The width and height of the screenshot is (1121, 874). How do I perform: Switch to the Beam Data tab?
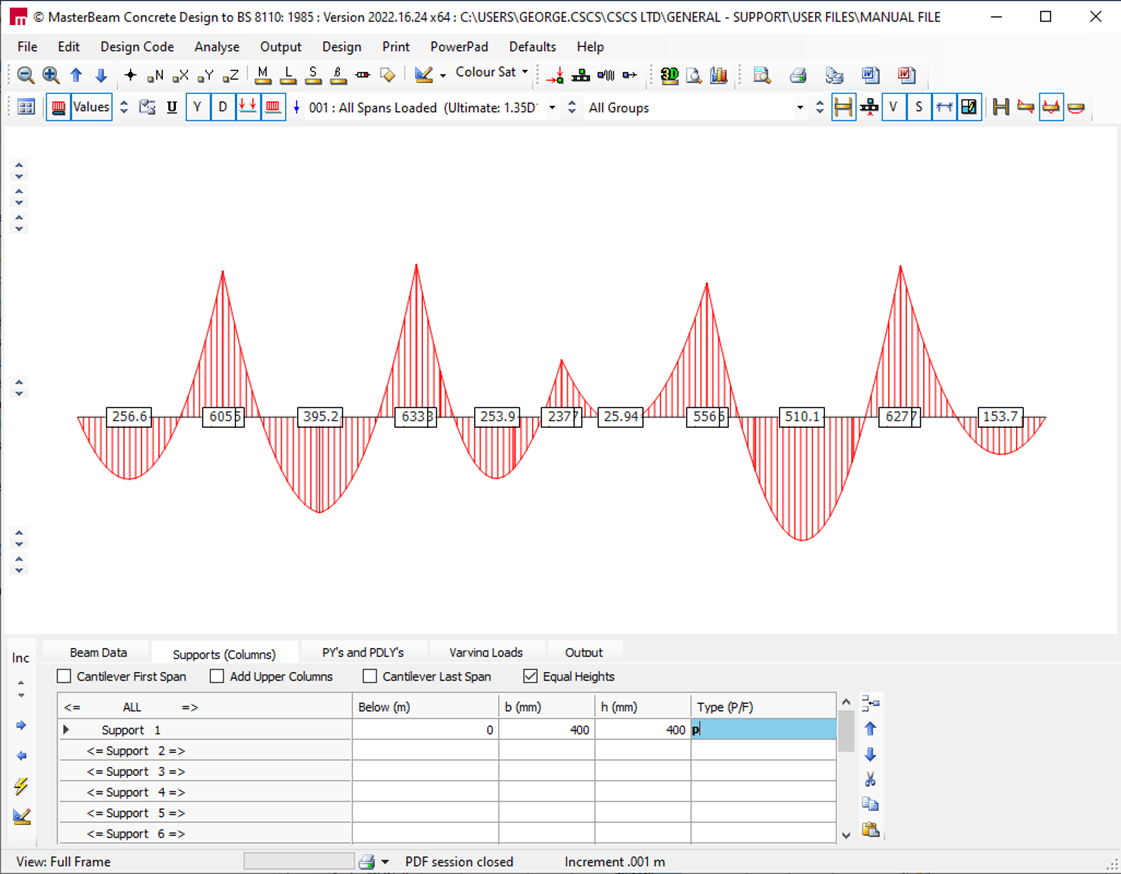(98, 652)
